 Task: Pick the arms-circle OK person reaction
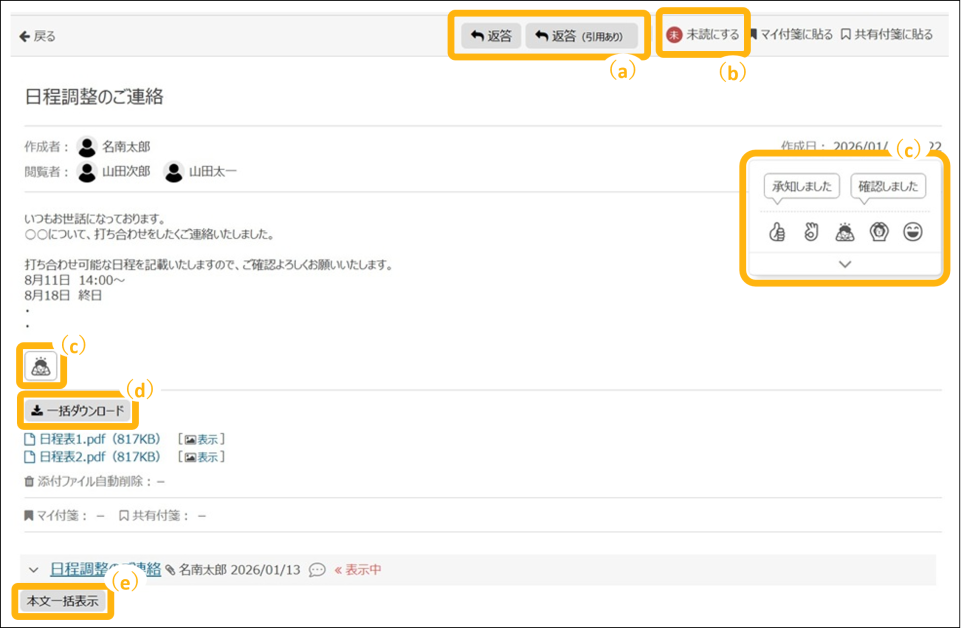[x=878, y=233]
